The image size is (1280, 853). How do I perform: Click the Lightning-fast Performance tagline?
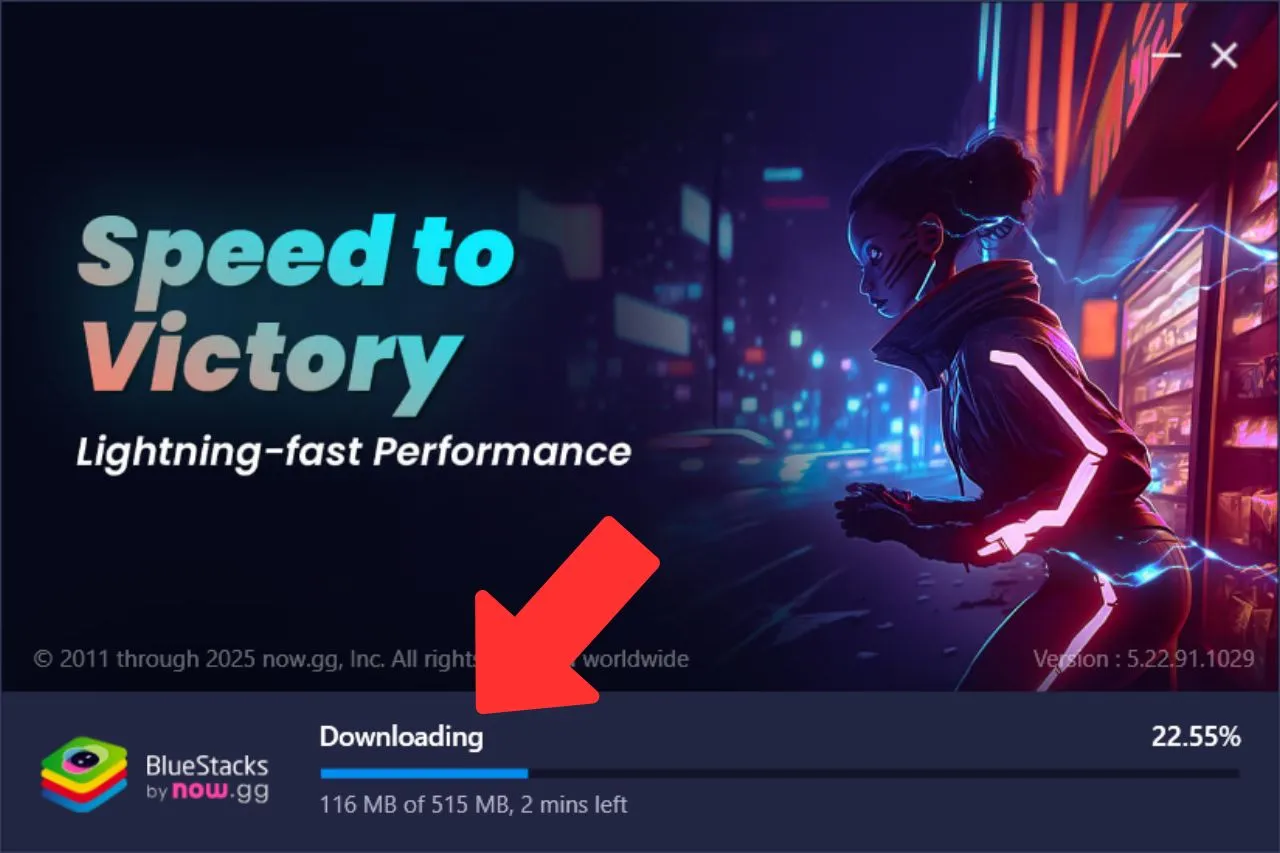point(354,453)
